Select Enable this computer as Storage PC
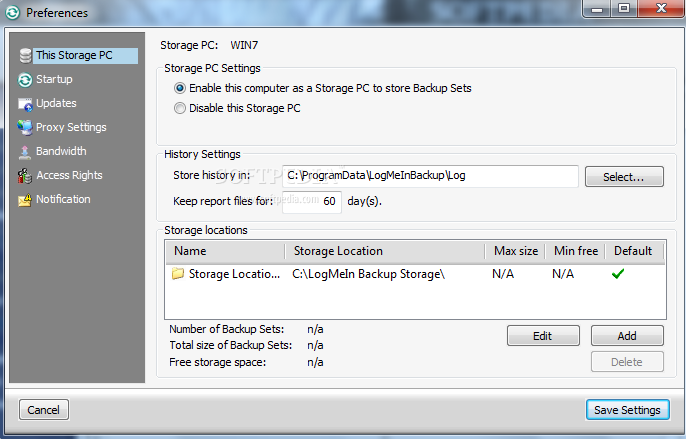This screenshot has width=686, height=439. tap(179, 88)
